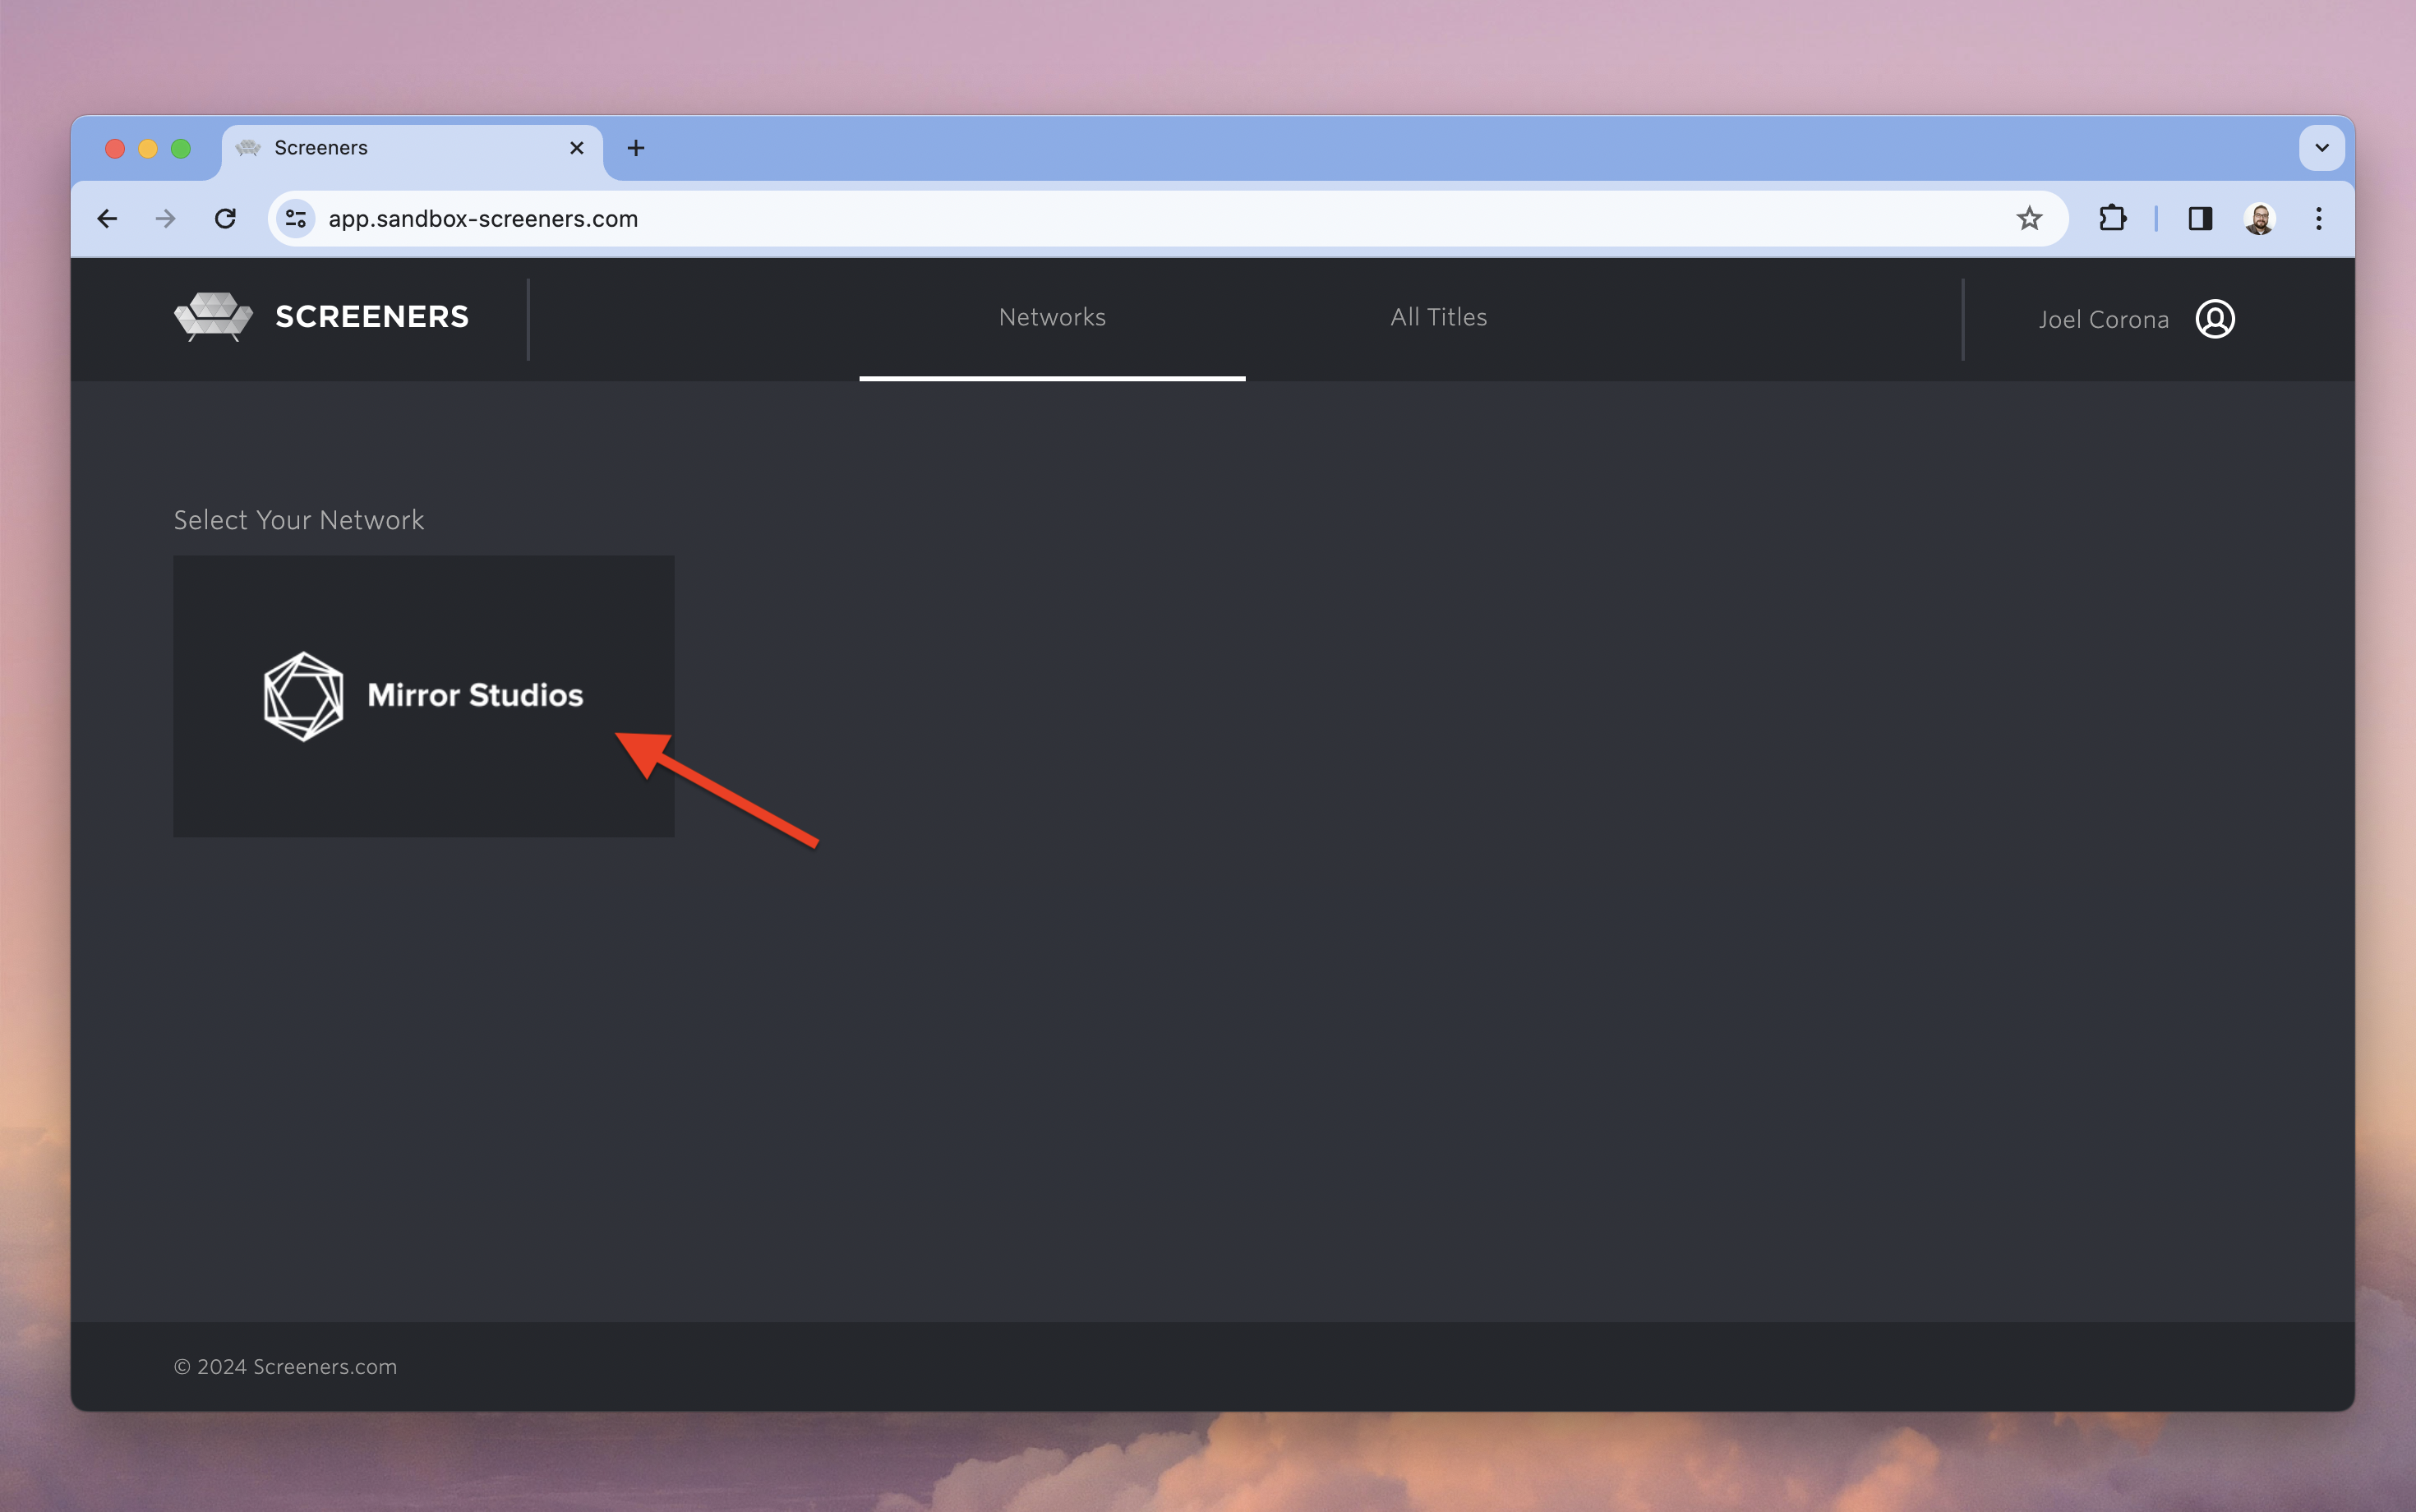Reload the current page
Viewport: 2416px width, 1512px height.
click(226, 219)
